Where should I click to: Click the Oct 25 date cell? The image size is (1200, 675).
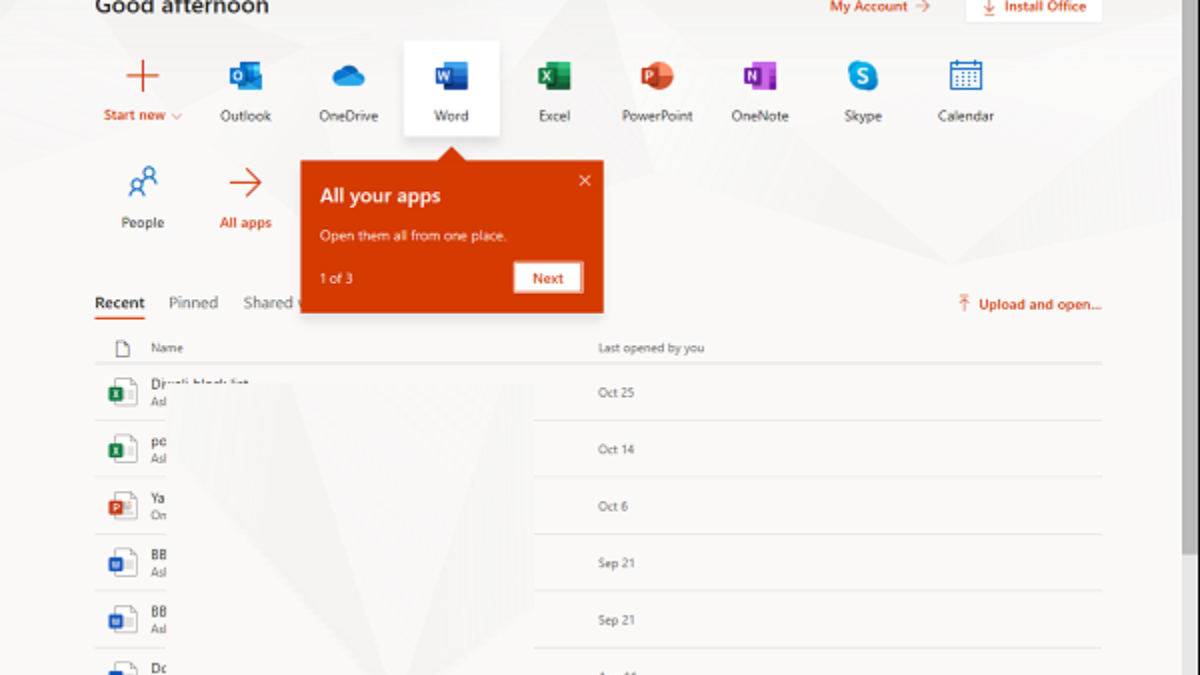616,392
